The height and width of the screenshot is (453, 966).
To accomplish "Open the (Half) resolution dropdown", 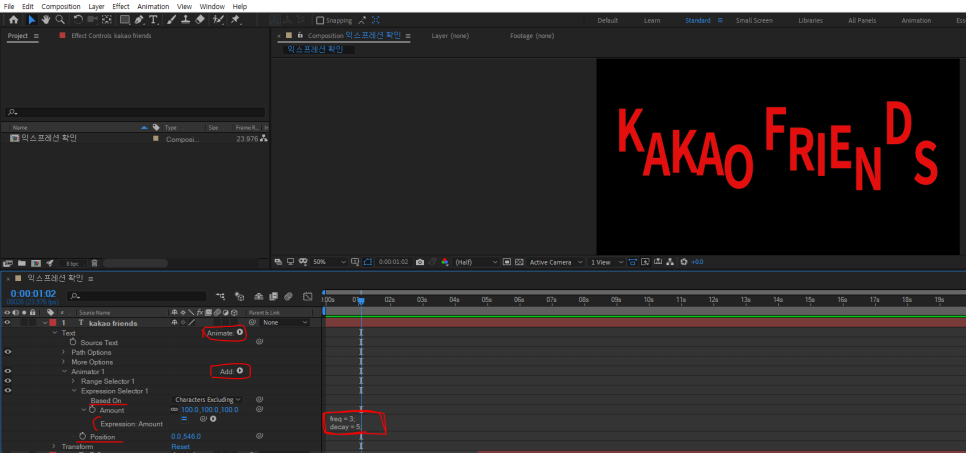I will [x=476, y=262].
